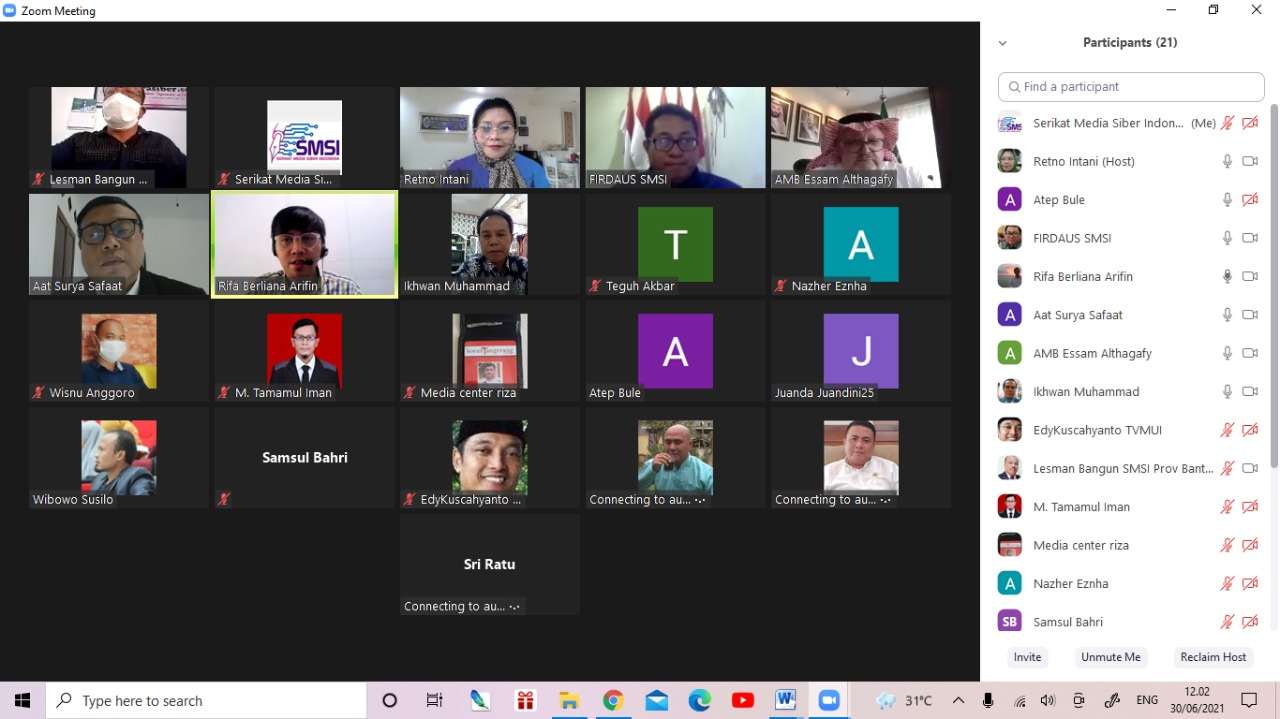The height and width of the screenshot is (719, 1280).
Task: Select the Sri Ratu video tile
Action: coord(490,565)
